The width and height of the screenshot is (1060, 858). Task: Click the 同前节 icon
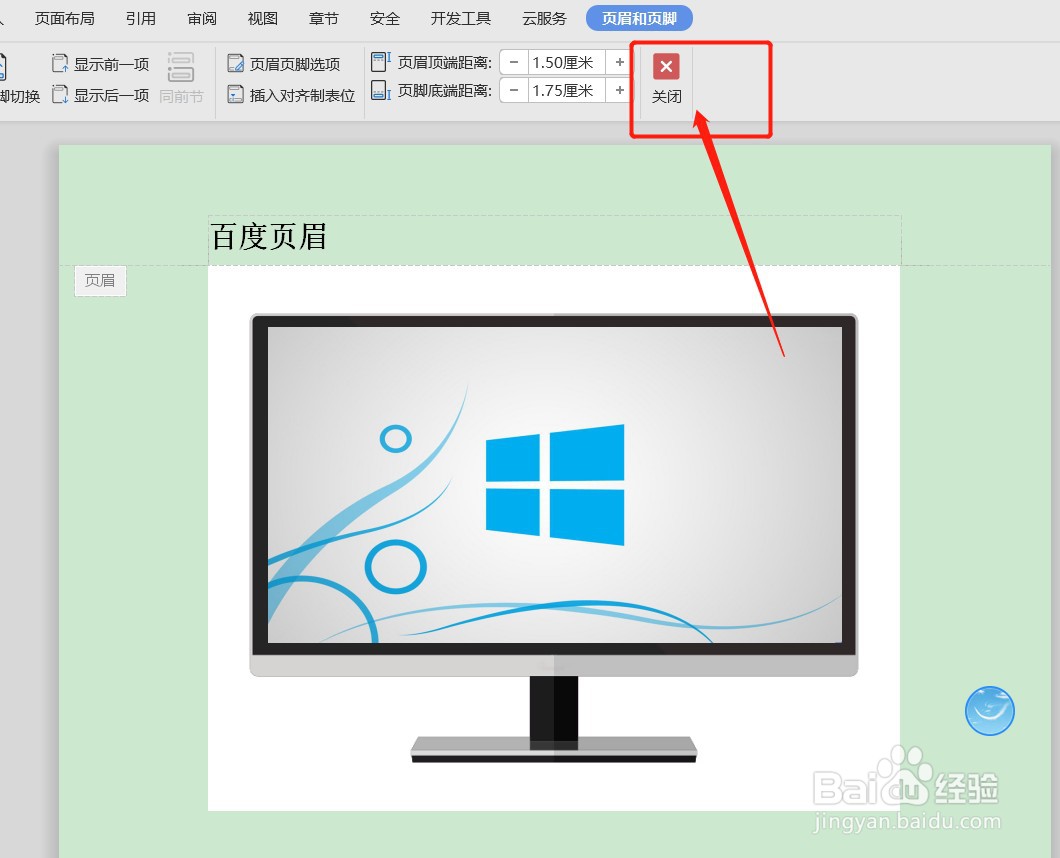[181, 66]
